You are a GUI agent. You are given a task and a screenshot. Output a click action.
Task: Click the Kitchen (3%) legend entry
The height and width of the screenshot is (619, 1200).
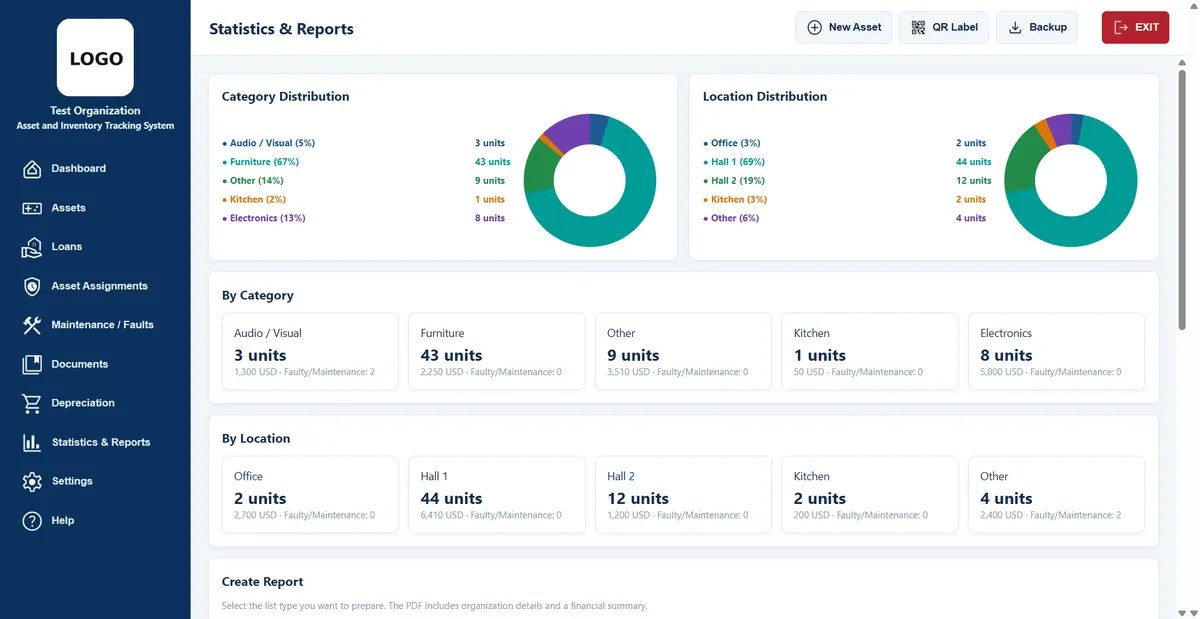(x=735, y=199)
